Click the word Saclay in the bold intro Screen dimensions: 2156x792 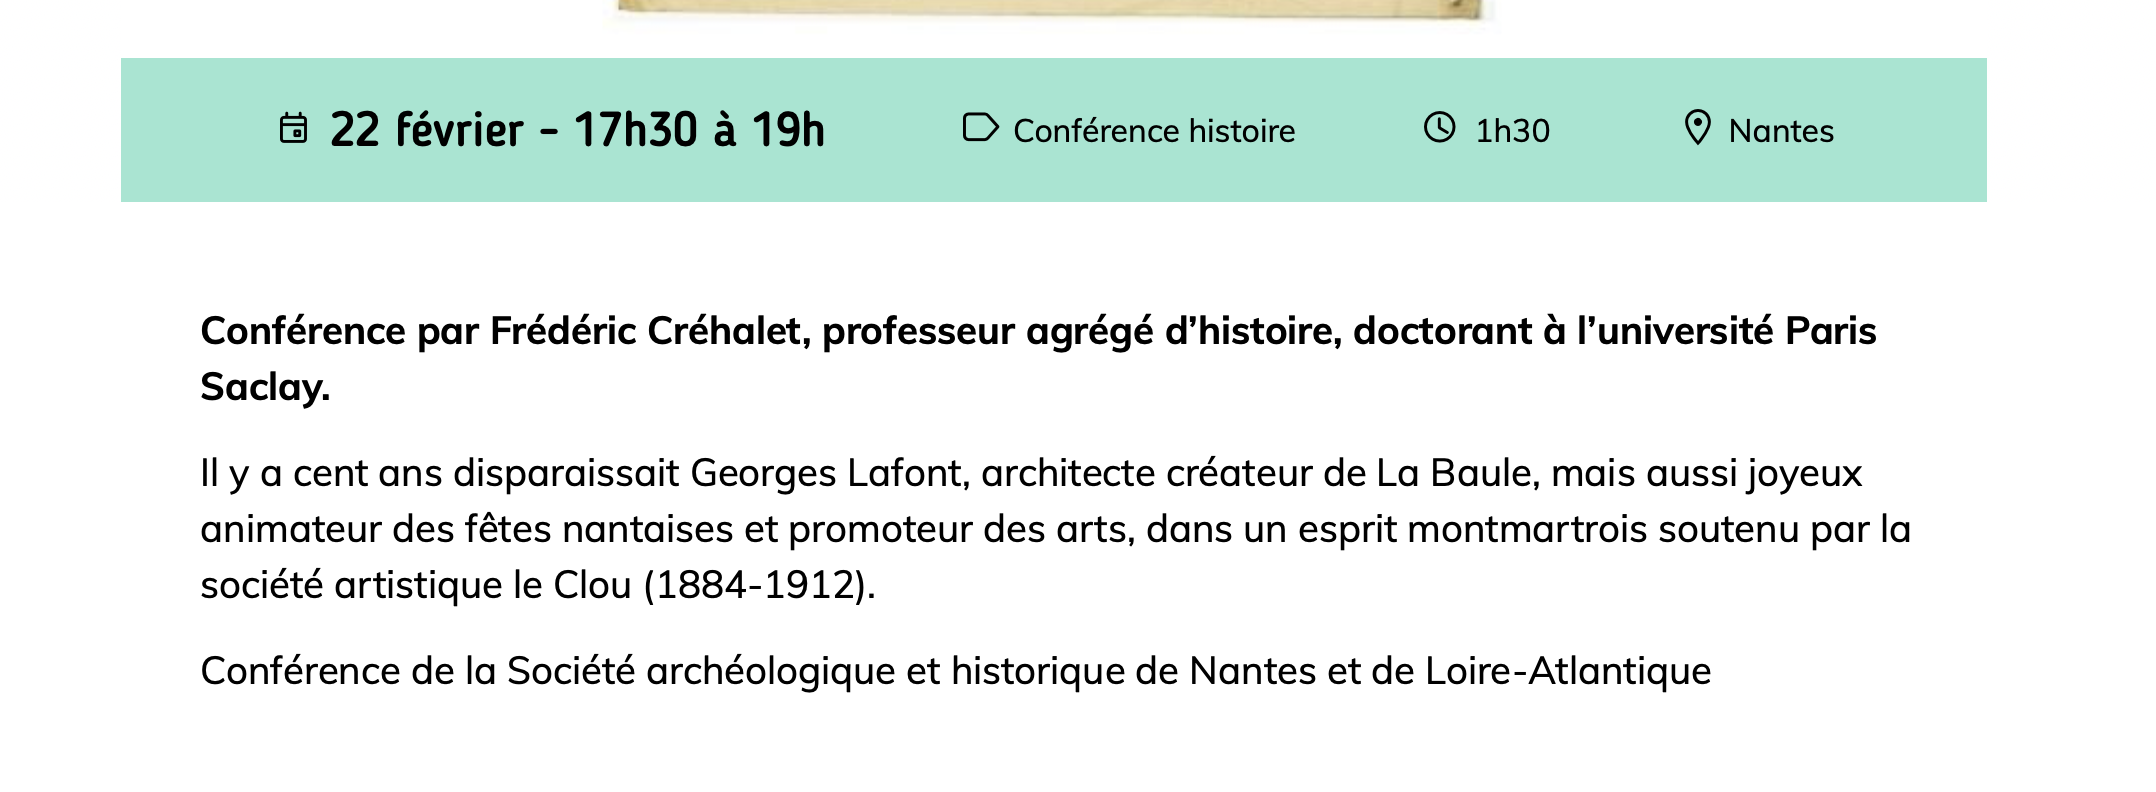262,387
